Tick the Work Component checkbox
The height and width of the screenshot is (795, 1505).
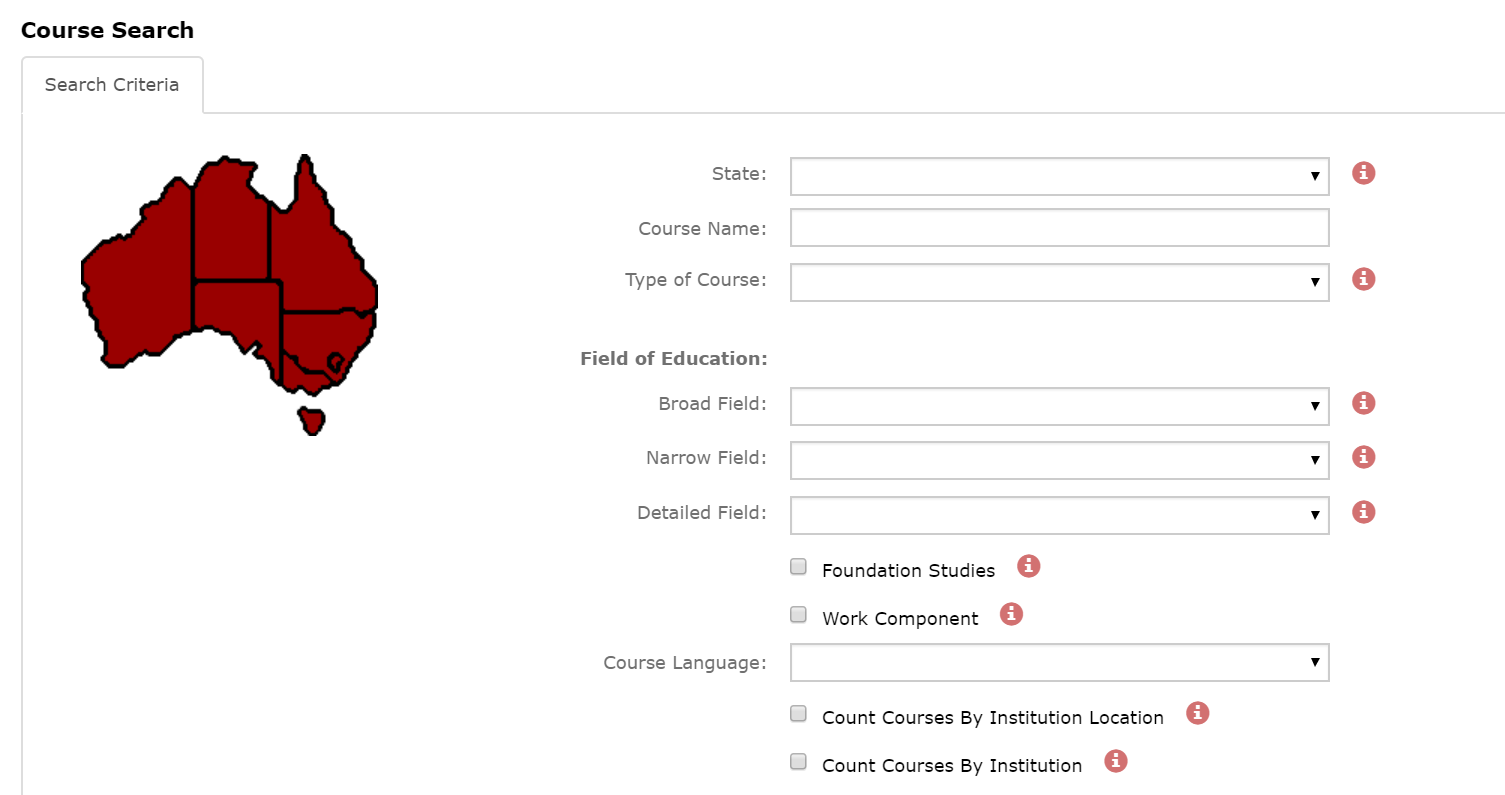pyautogui.click(x=798, y=615)
